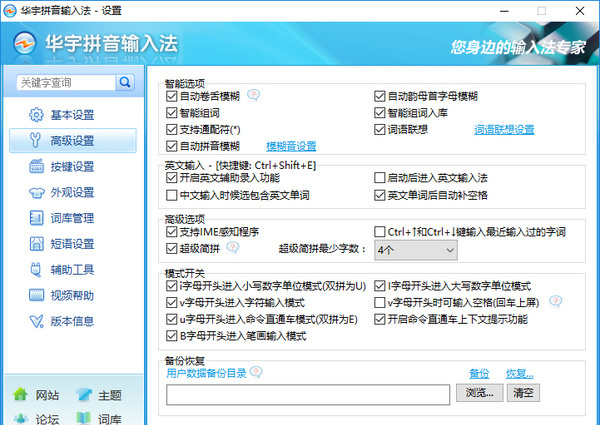Screen dimensions: 600x425
Task: Click the backup directory path field
Action: tap(308, 394)
